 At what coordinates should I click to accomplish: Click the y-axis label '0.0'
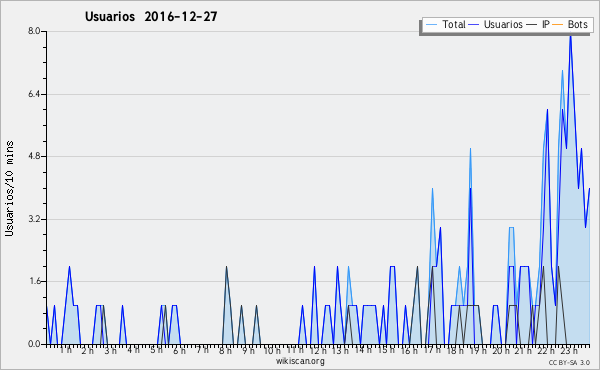(34, 344)
